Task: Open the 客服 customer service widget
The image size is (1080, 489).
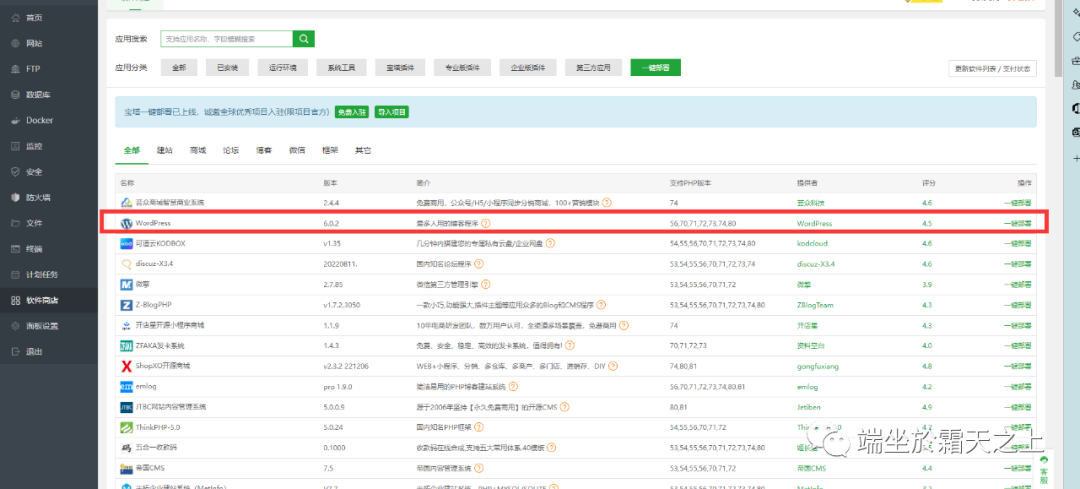Action: coord(1044,470)
